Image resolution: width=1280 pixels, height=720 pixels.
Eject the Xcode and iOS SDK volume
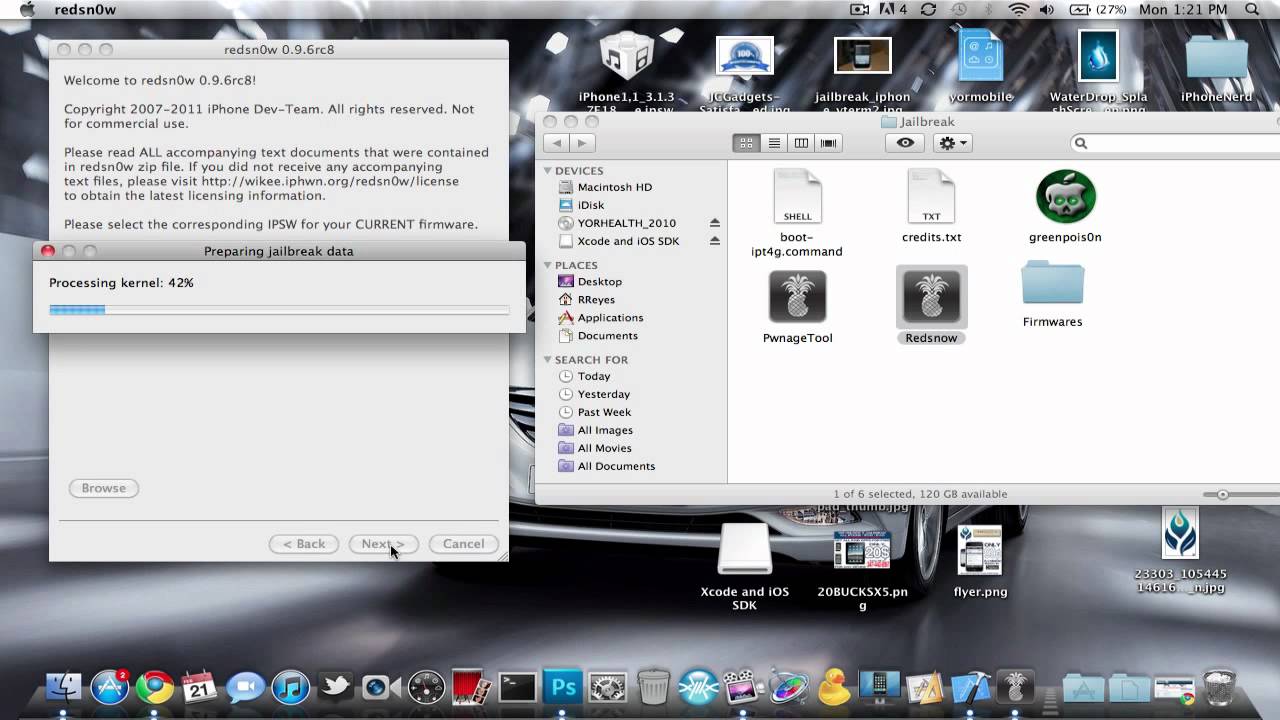point(714,241)
